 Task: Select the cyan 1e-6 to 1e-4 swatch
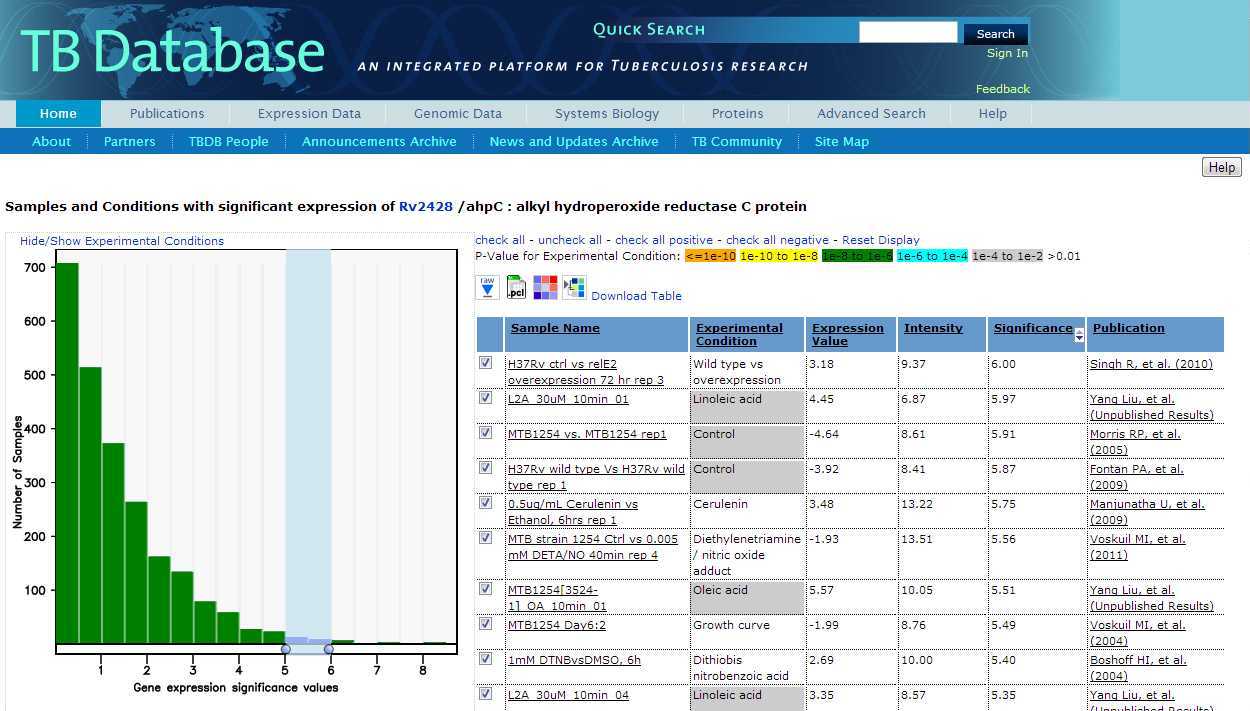click(932, 256)
